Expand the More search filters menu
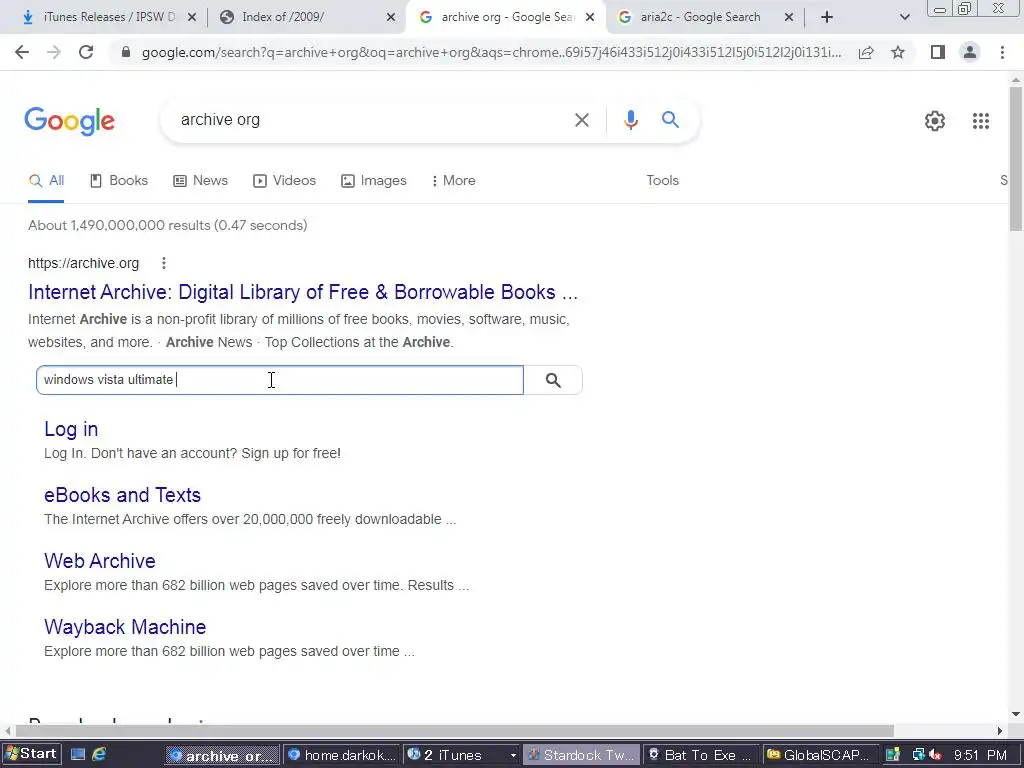This screenshot has width=1024, height=768. point(453,181)
